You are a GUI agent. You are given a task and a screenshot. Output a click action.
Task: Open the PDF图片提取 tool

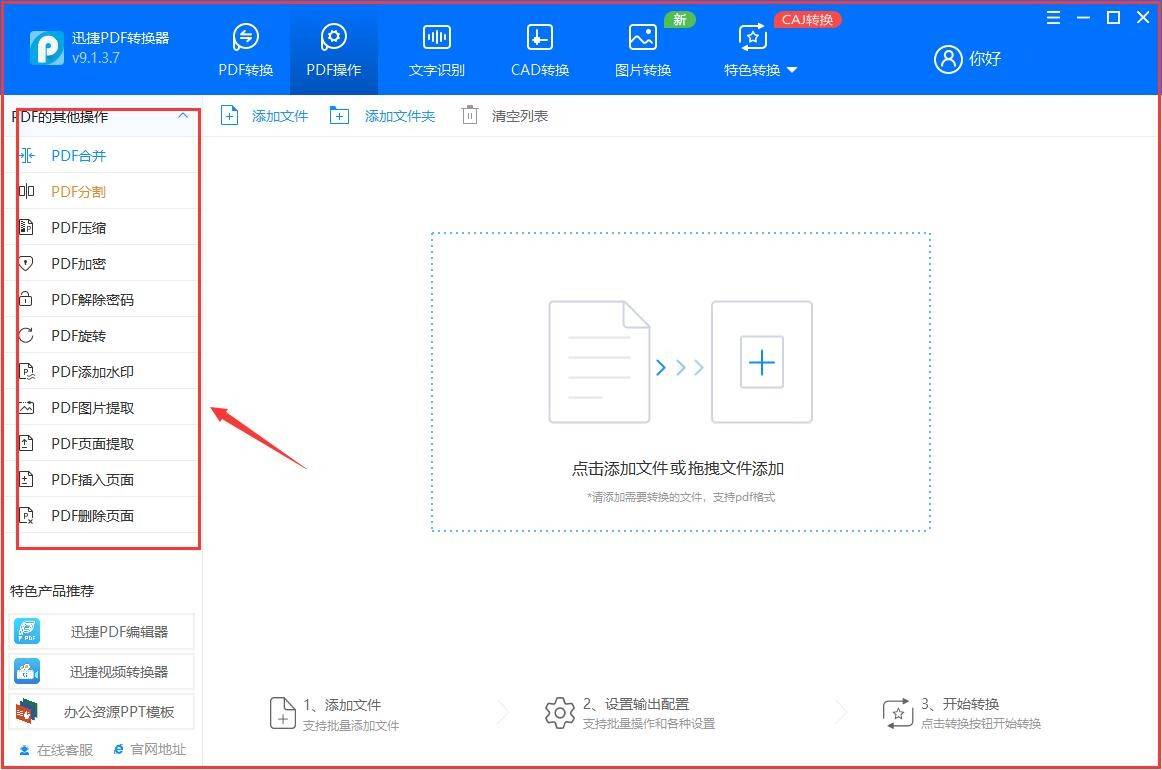point(90,407)
